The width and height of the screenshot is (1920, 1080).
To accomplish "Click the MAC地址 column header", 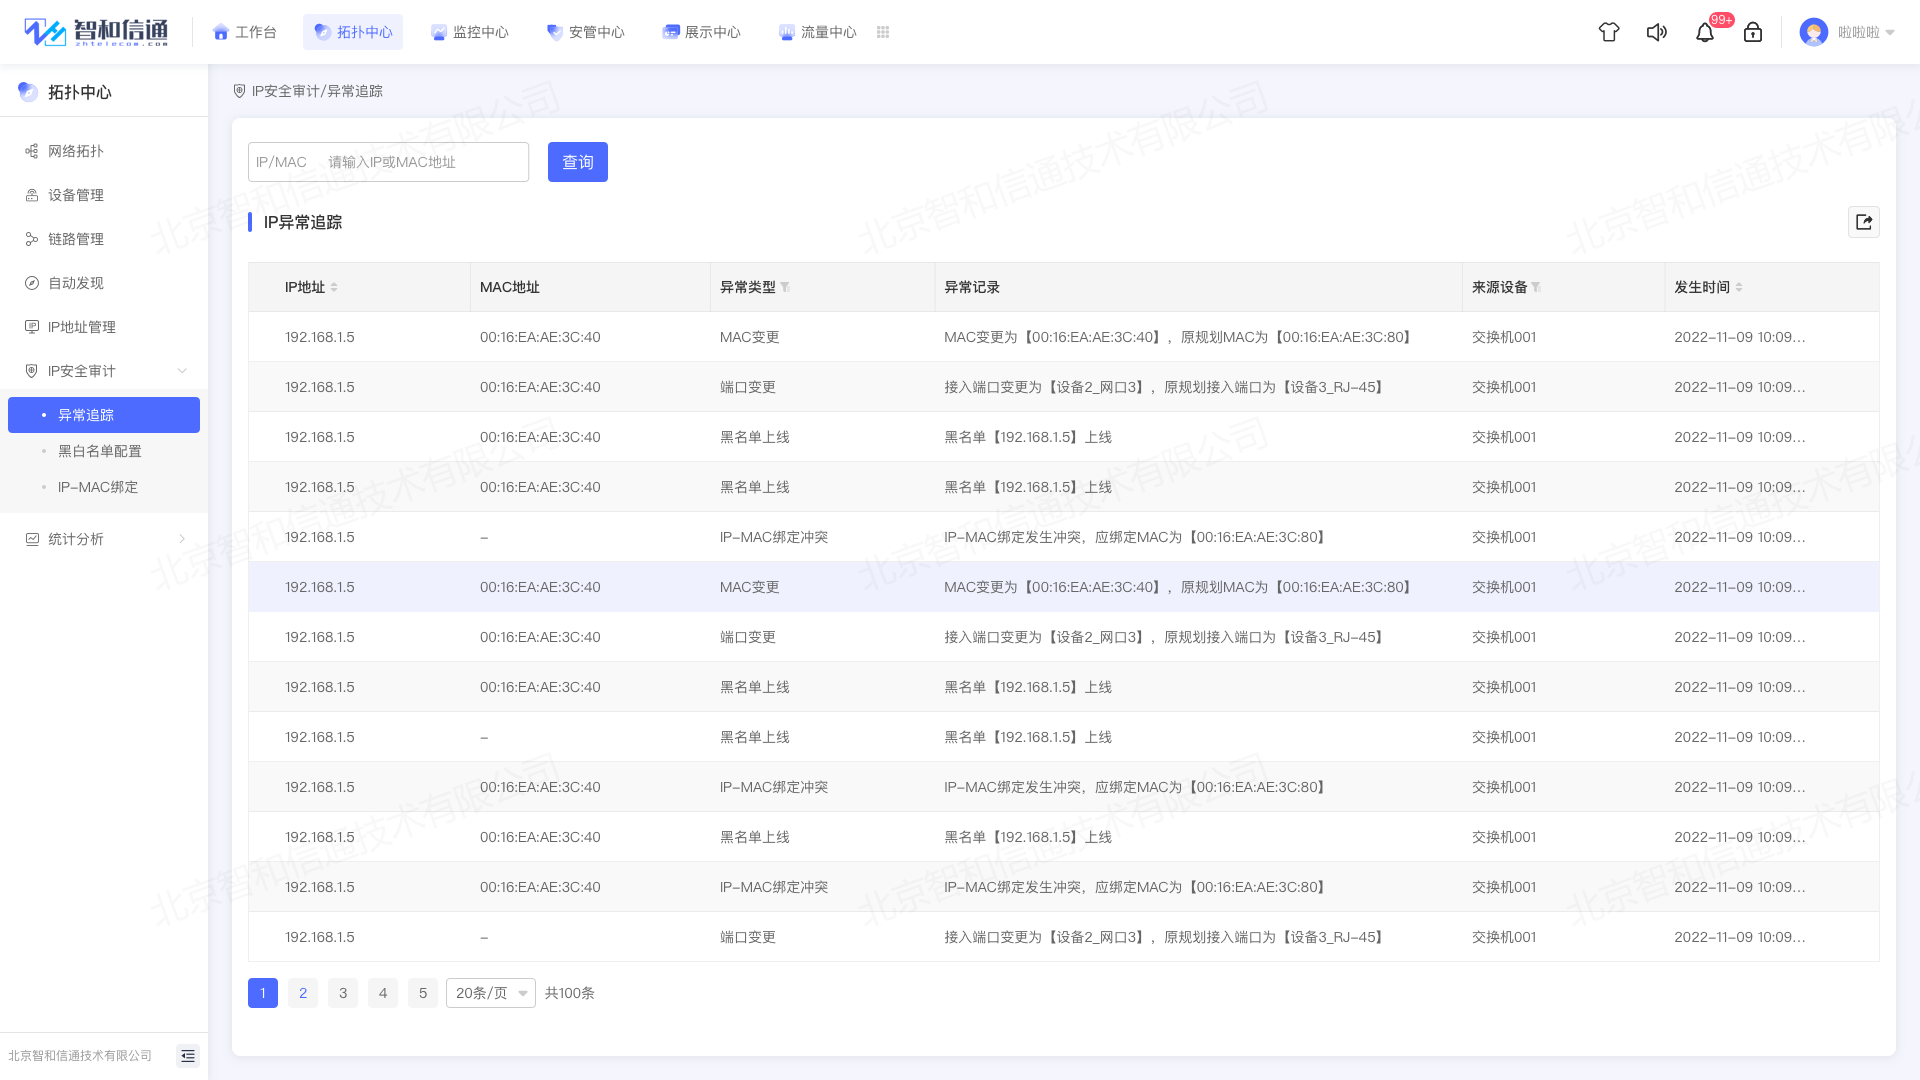I will point(510,287).
